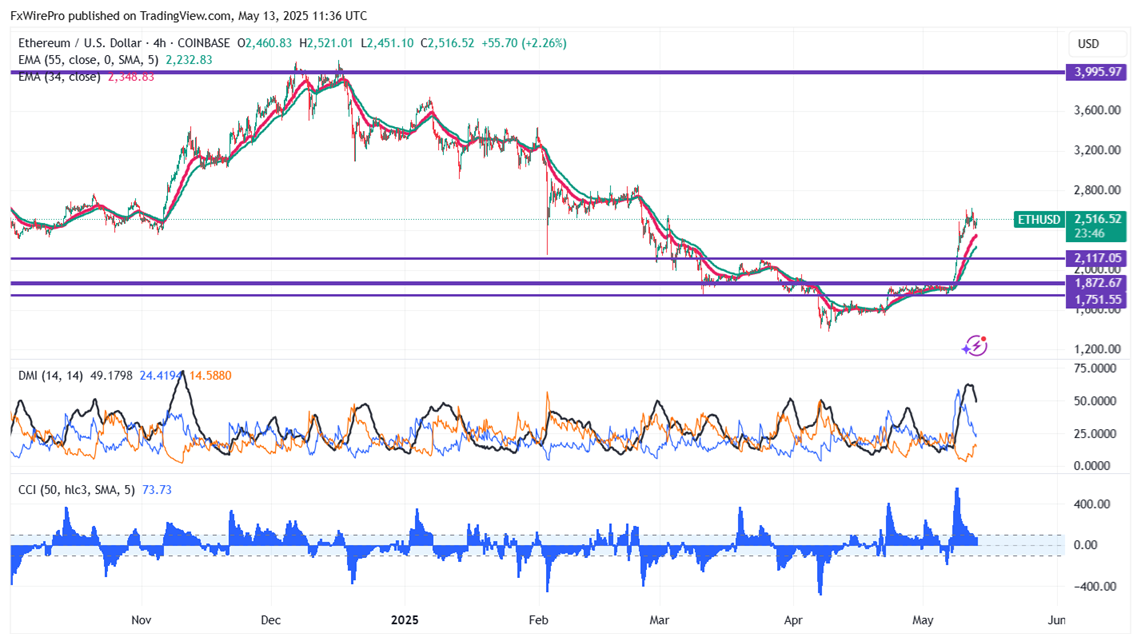1133x634 pixels.
Task: Click the close price C2,516.52
Action: 448,43
